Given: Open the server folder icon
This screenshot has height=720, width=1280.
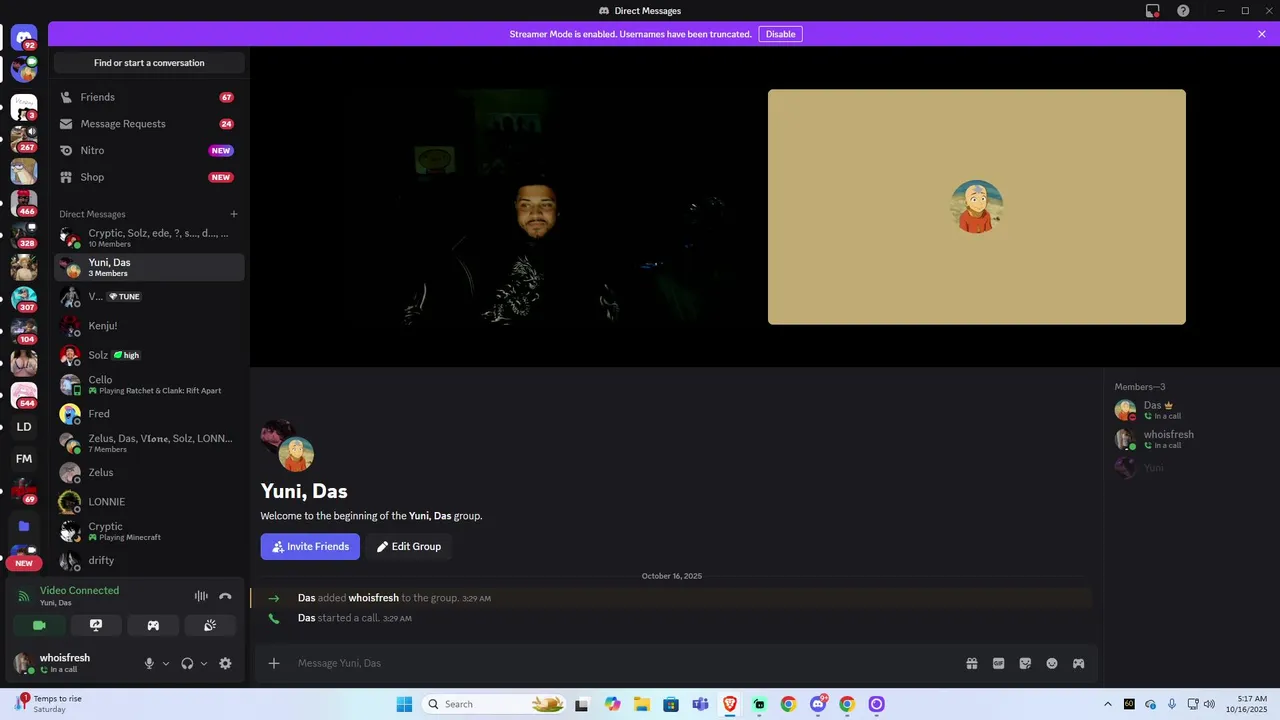Looking at the screenshot, I should coord(24,525).
